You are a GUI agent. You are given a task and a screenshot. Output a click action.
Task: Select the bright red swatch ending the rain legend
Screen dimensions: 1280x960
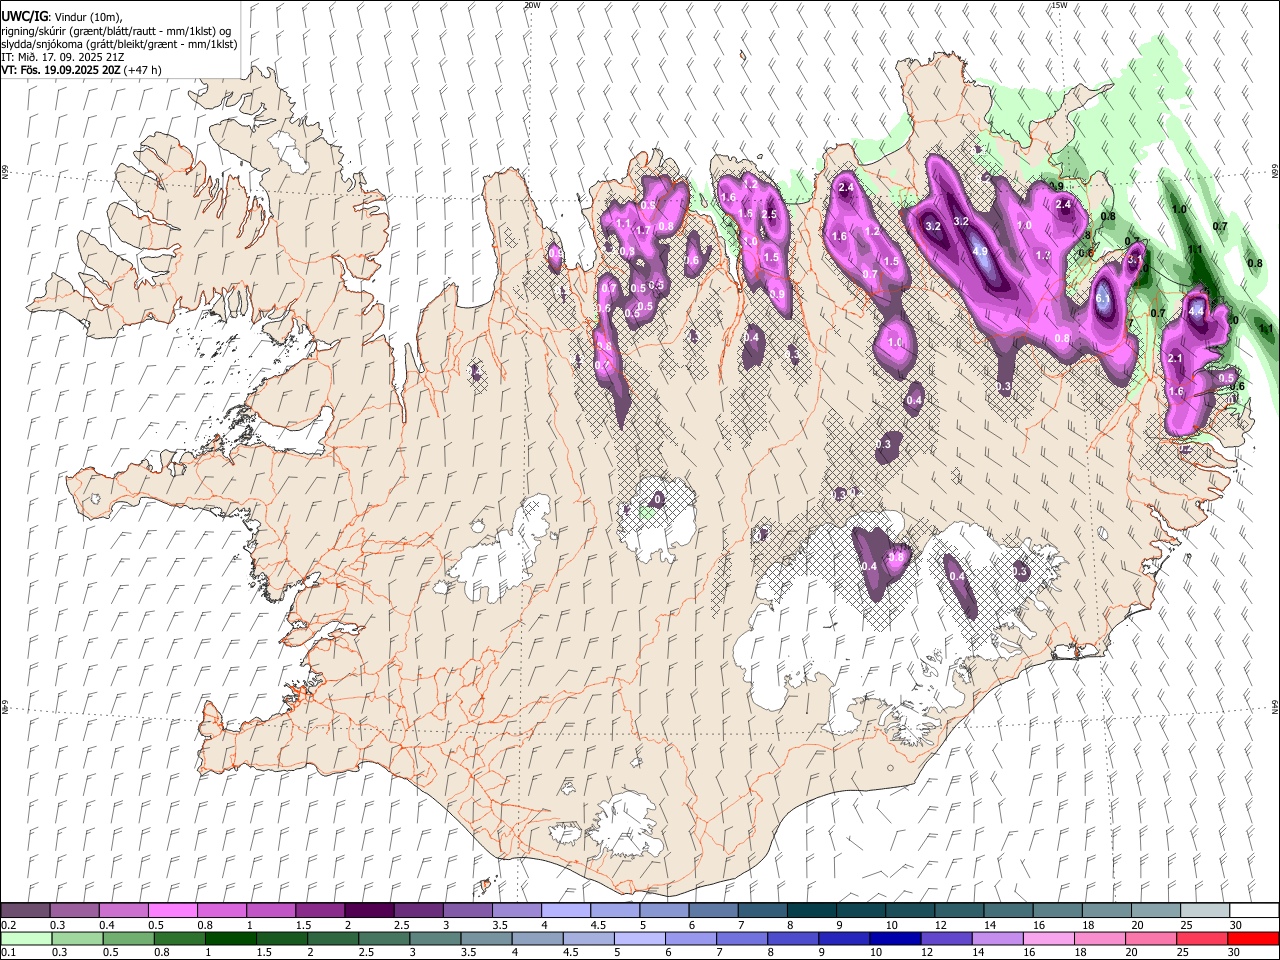tap(1252, 939)
